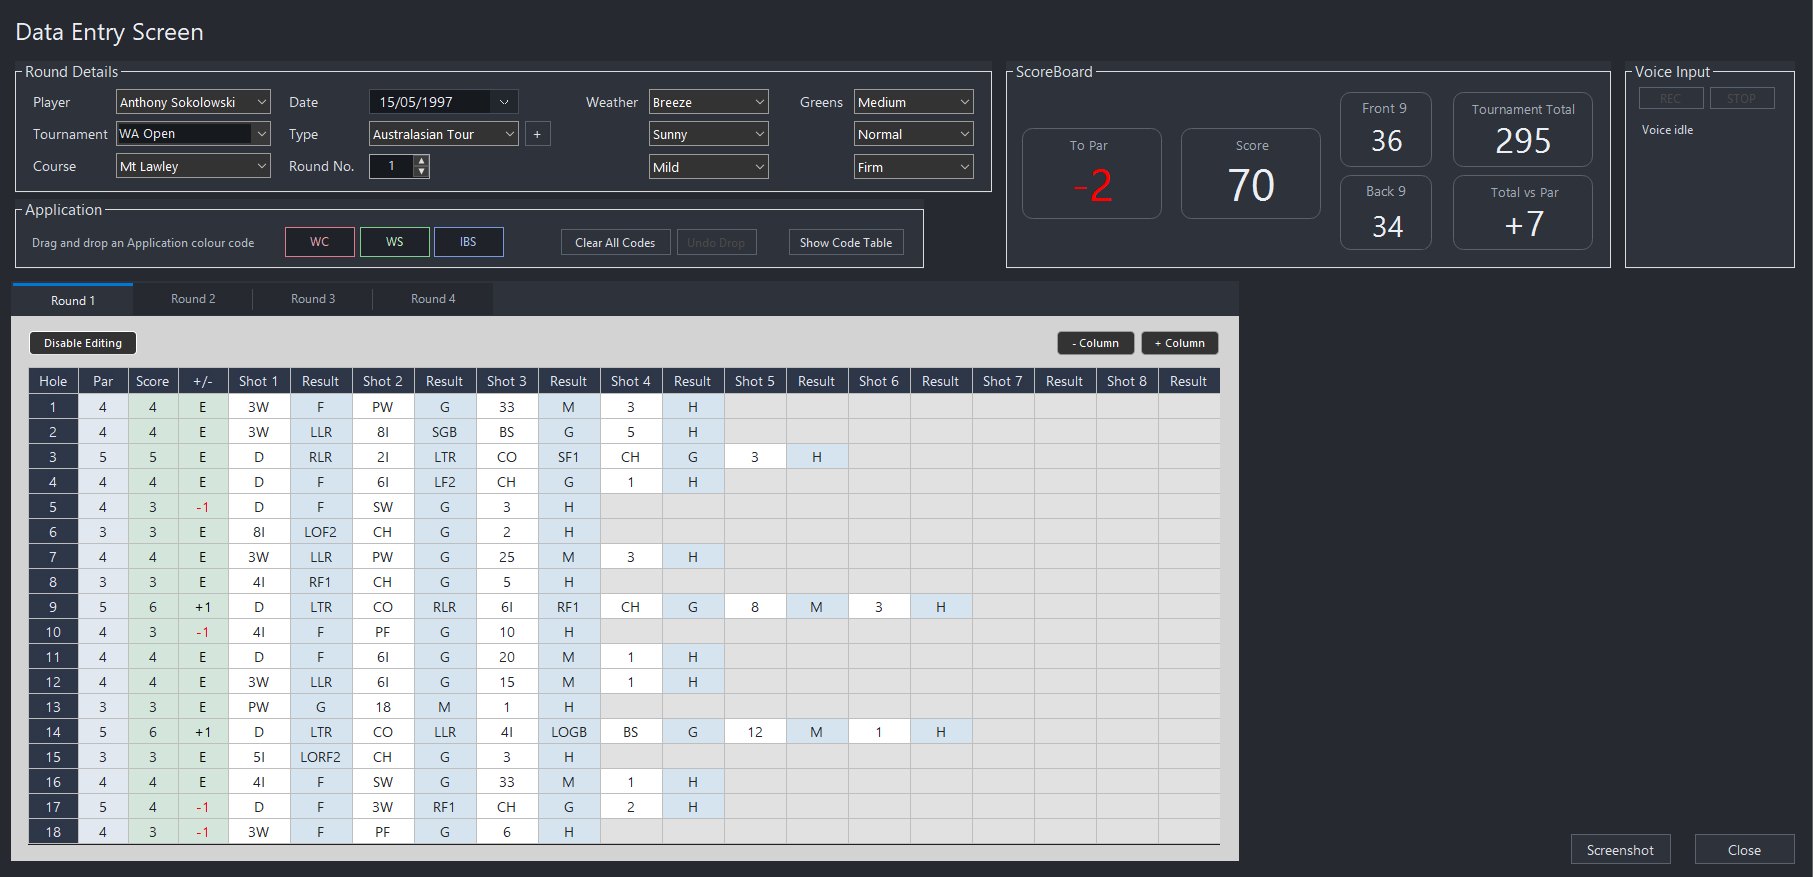
Task: Click the Shot 8 column header
Action: click(1127, 381)
